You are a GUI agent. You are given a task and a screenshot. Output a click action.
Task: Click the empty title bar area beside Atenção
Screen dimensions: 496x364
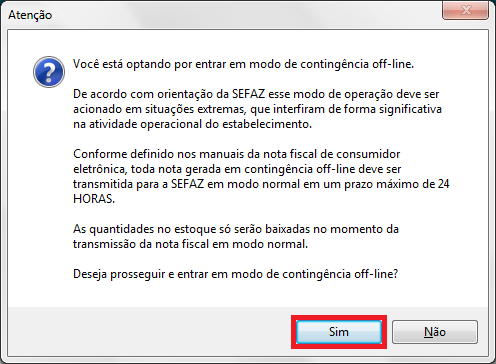point(247,15)
